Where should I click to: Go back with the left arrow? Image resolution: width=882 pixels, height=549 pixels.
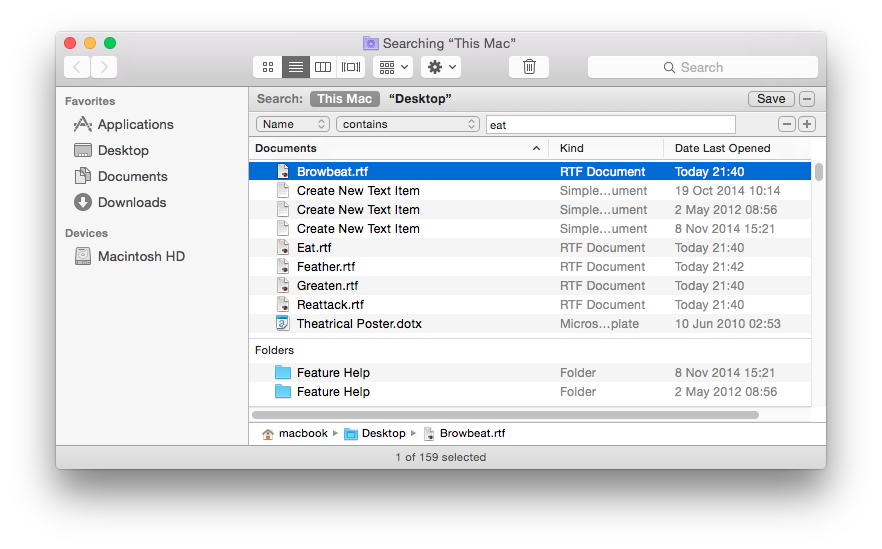tap(77, 67)
